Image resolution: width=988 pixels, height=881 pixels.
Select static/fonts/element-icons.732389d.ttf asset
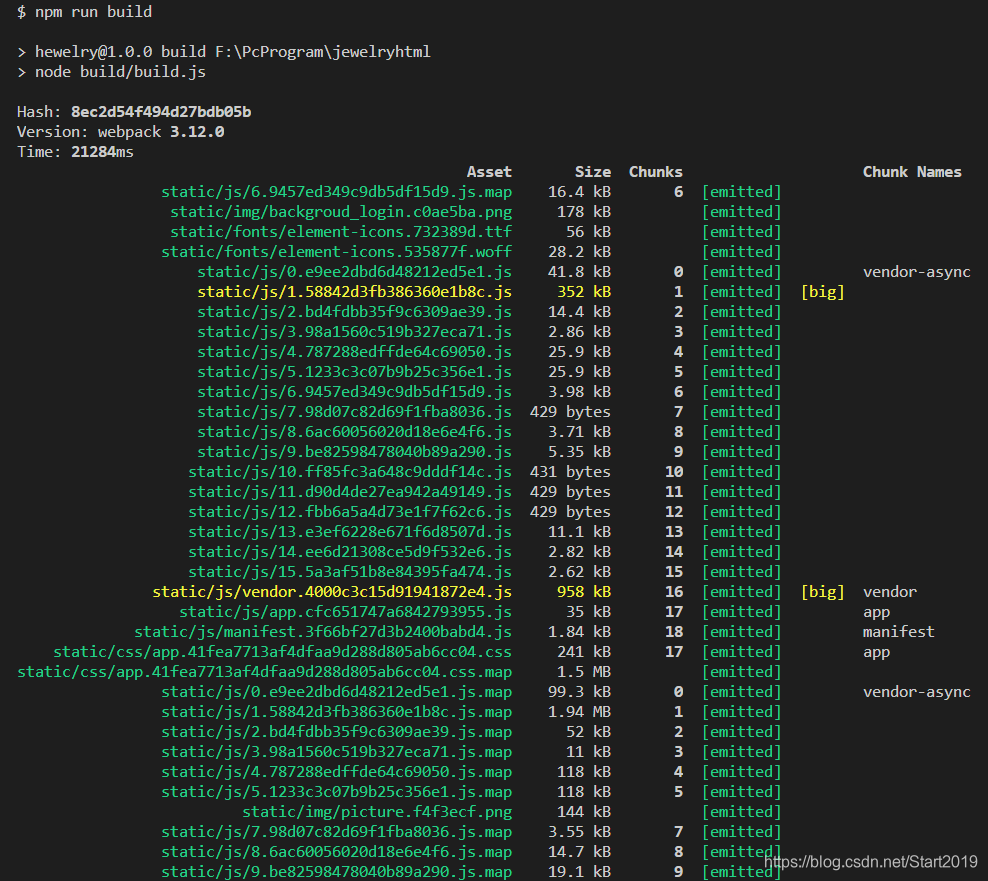pyautogui.click(x=341, y=232)
